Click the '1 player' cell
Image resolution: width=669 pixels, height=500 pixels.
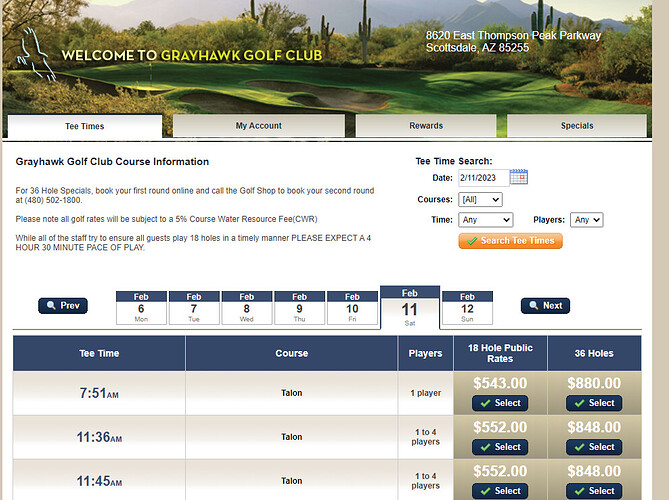coord(425,393)
